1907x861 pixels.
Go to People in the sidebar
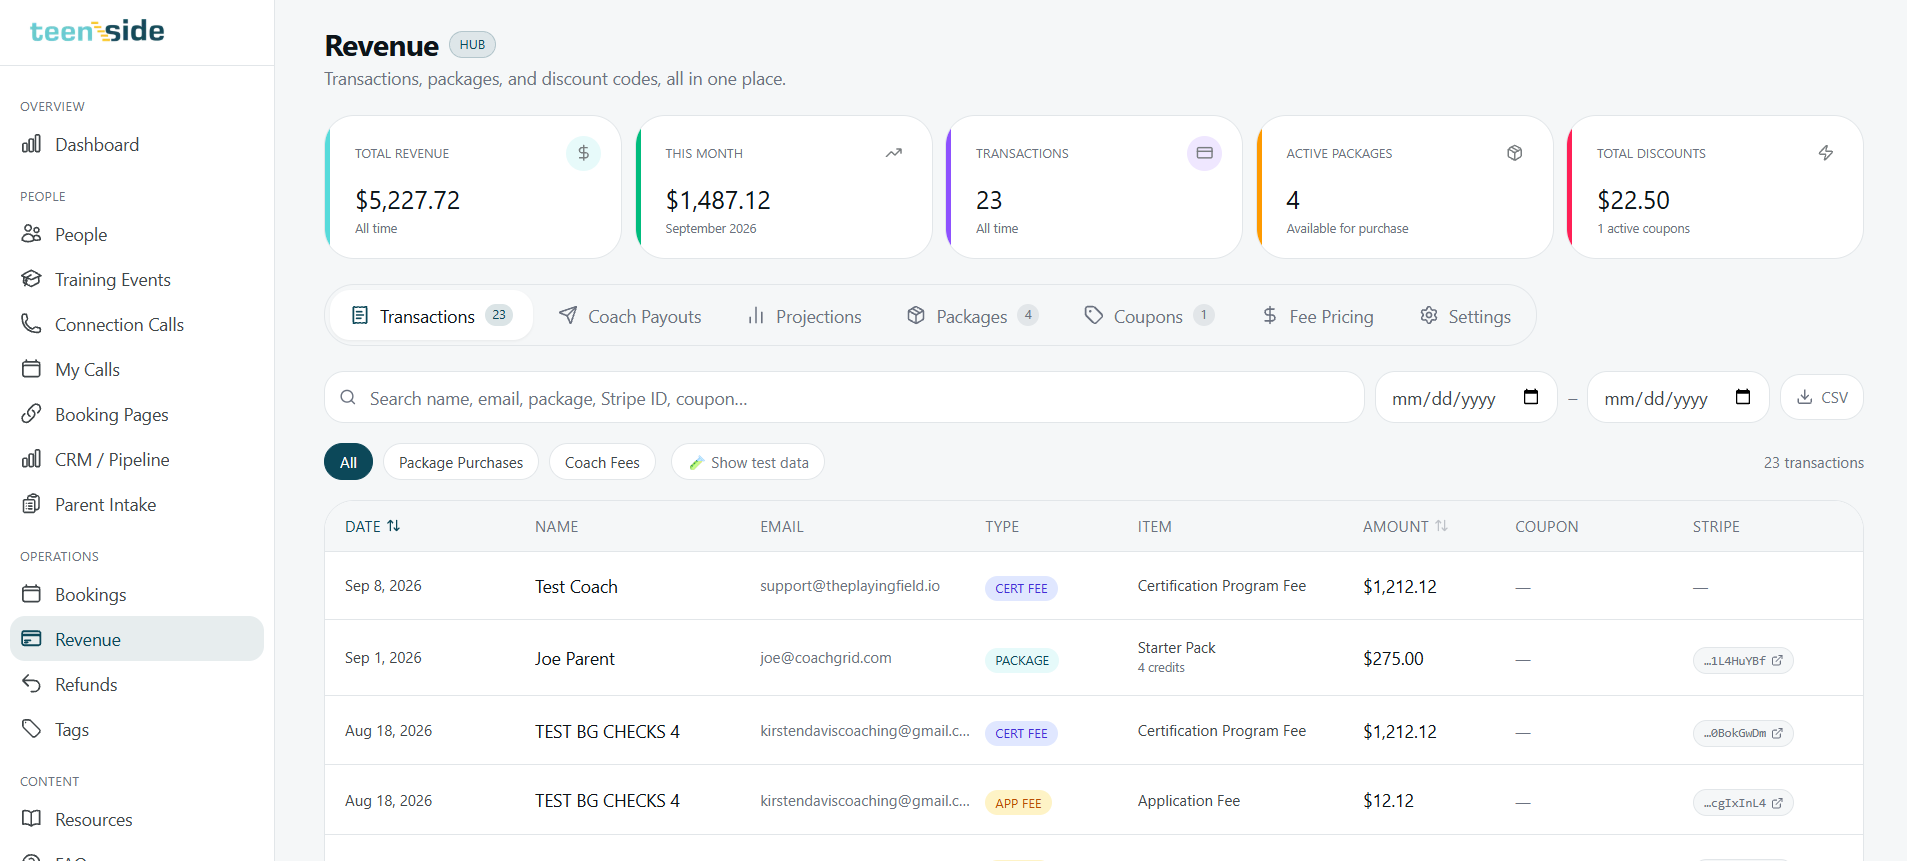137,234
